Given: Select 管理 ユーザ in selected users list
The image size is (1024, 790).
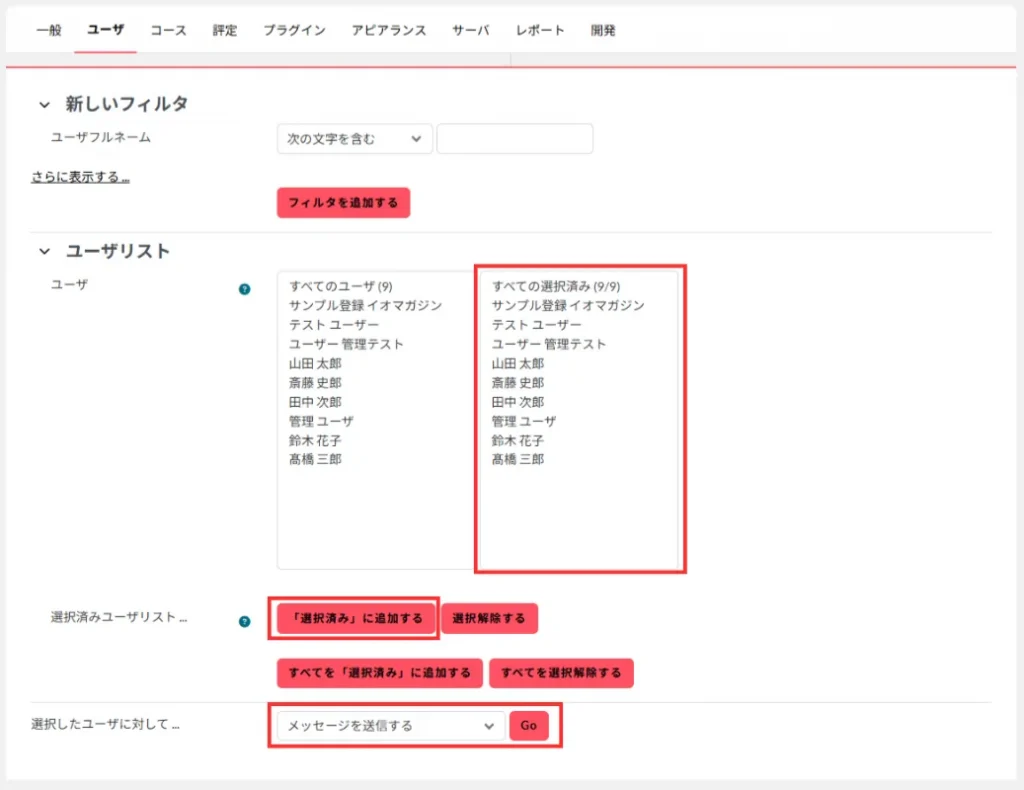Looking at the screenshot, I should point(524,421).
